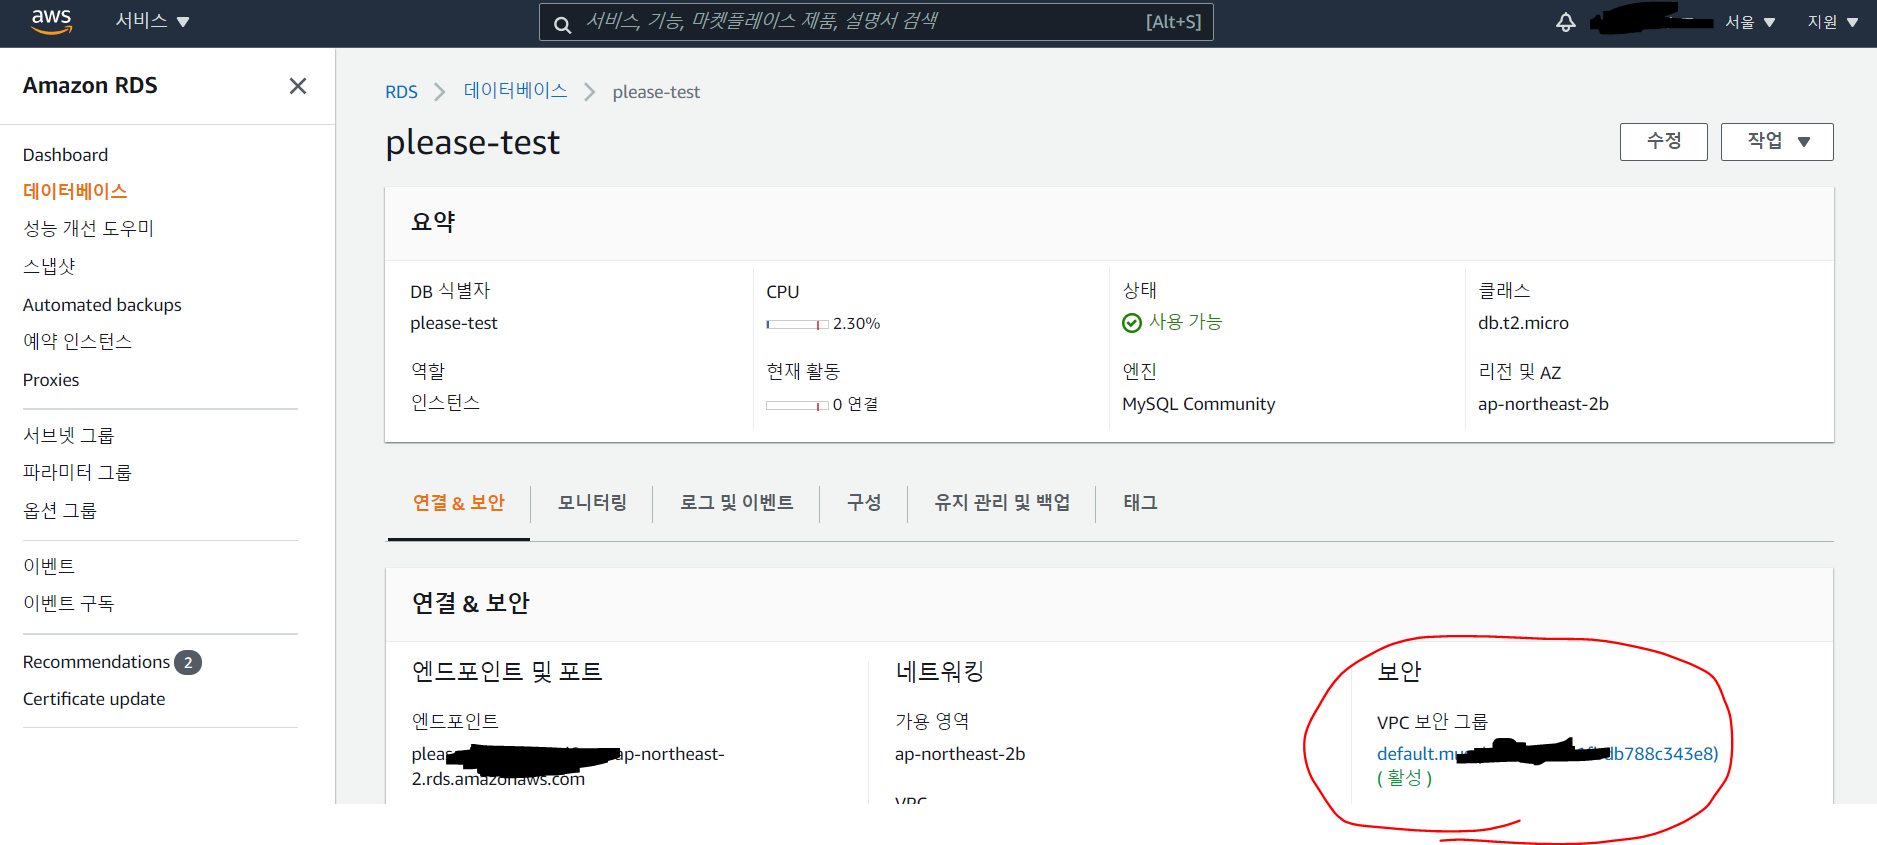Click the 네트워킹 section heading

(x=940, y=672)
